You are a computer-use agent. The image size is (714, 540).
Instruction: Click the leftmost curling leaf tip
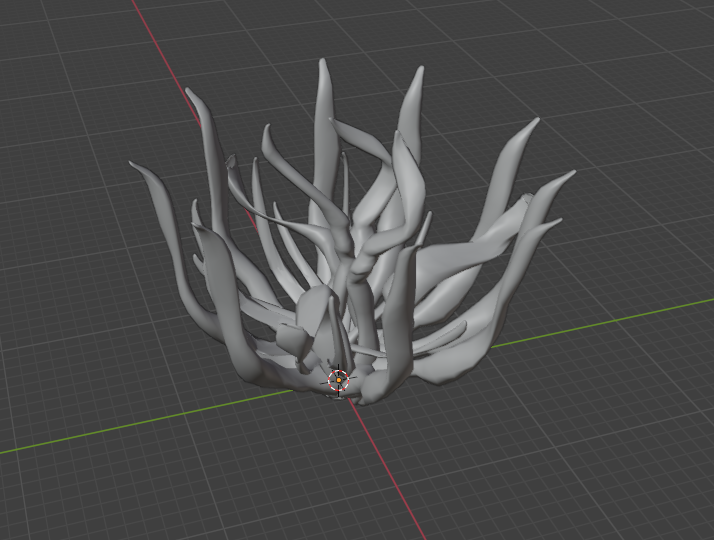tap(134, 164)
